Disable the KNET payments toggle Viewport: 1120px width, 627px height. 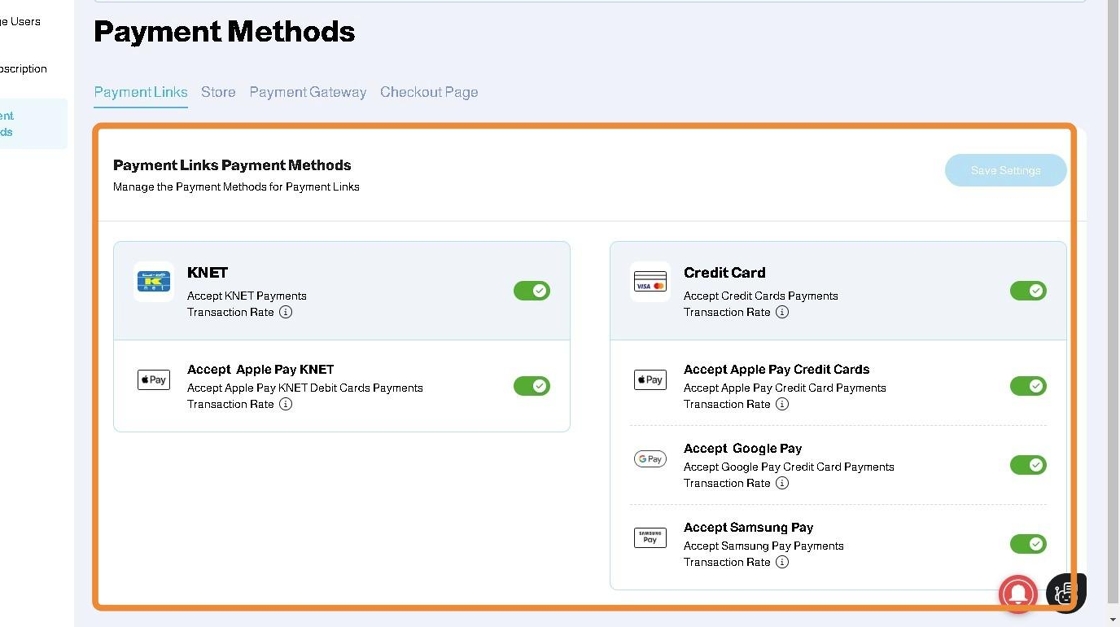pos(532,291)
